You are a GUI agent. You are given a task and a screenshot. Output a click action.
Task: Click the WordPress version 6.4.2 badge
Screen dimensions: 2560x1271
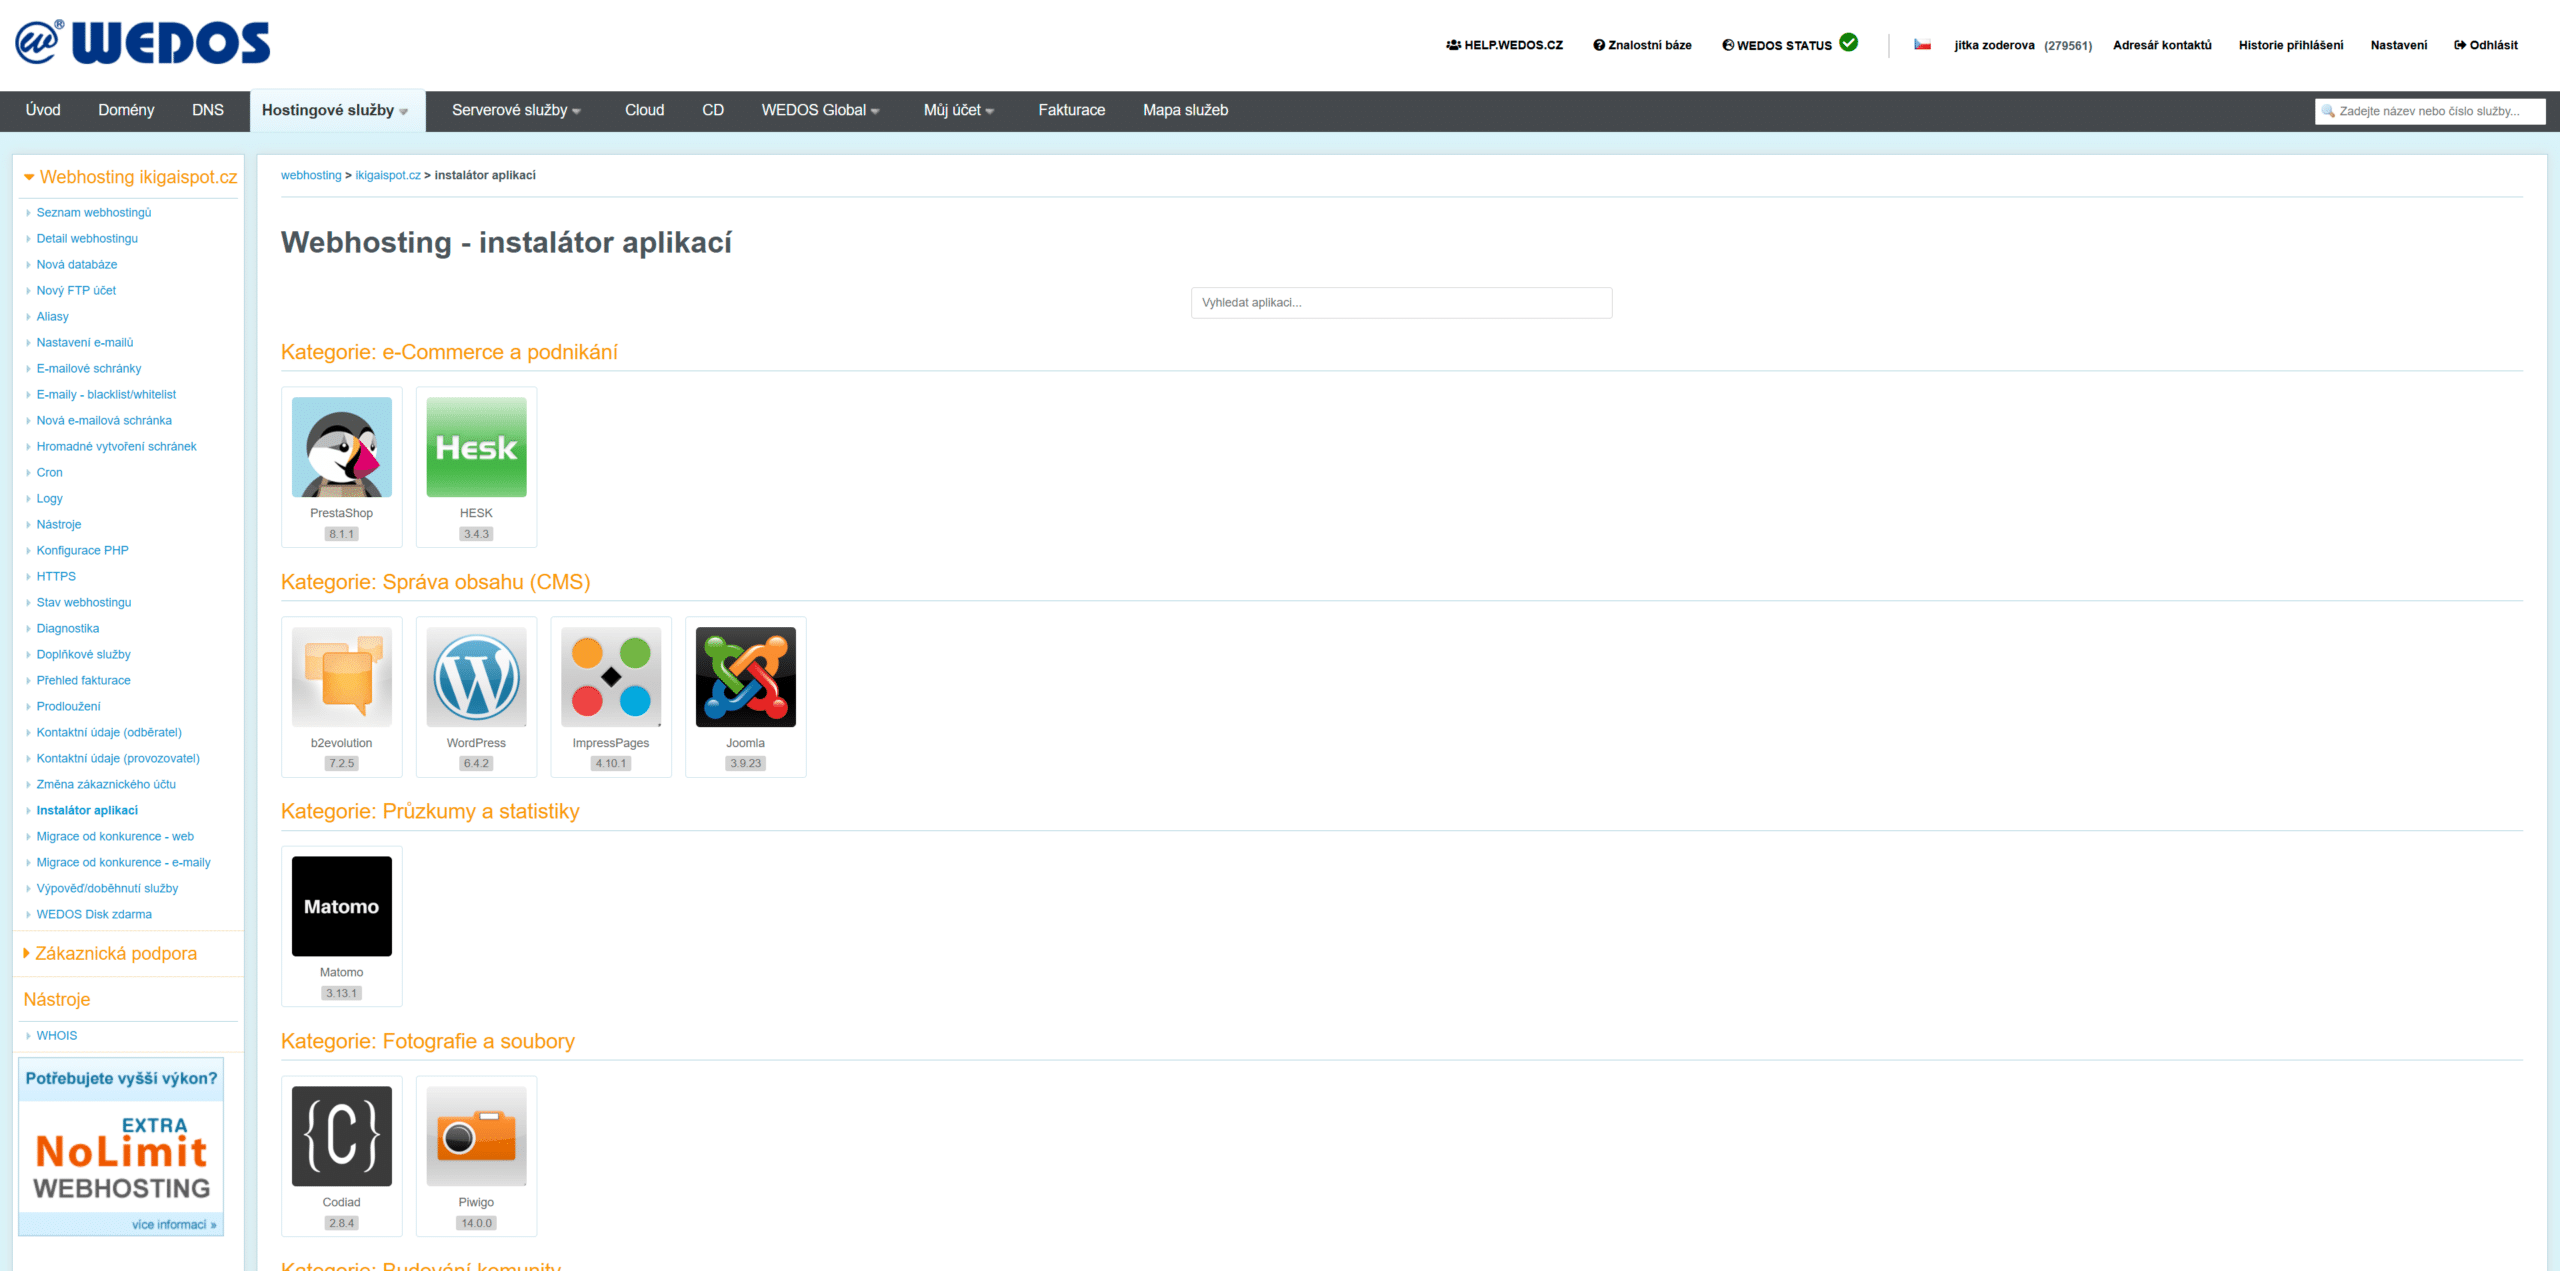coord(476,763)
